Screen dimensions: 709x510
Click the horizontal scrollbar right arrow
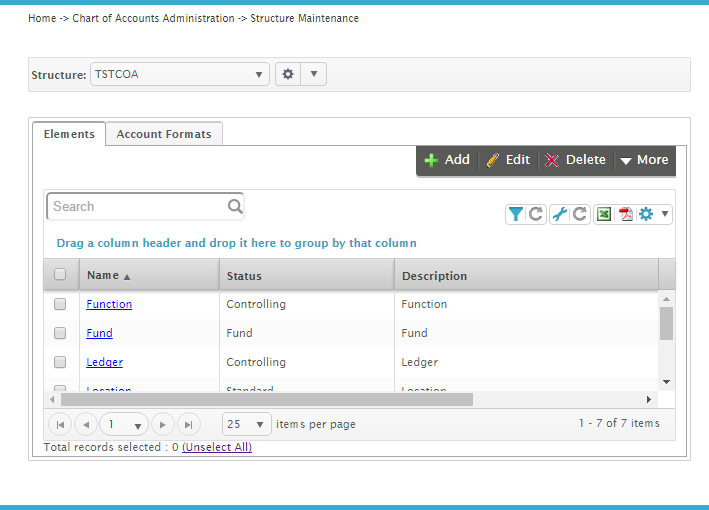[648, 399]
